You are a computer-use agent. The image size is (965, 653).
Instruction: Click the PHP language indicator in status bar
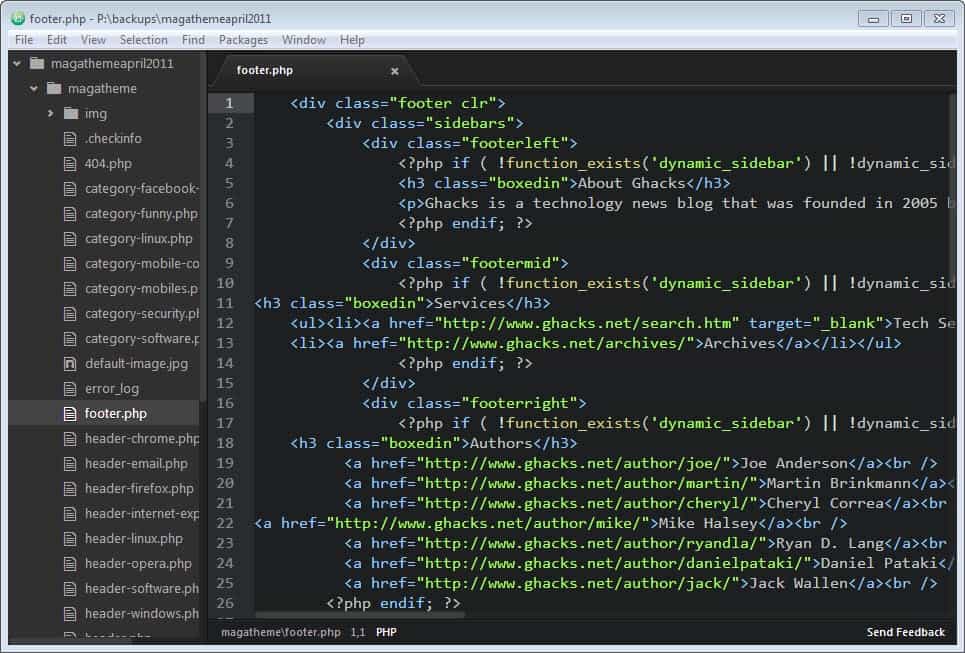click(x=385, y=631)
